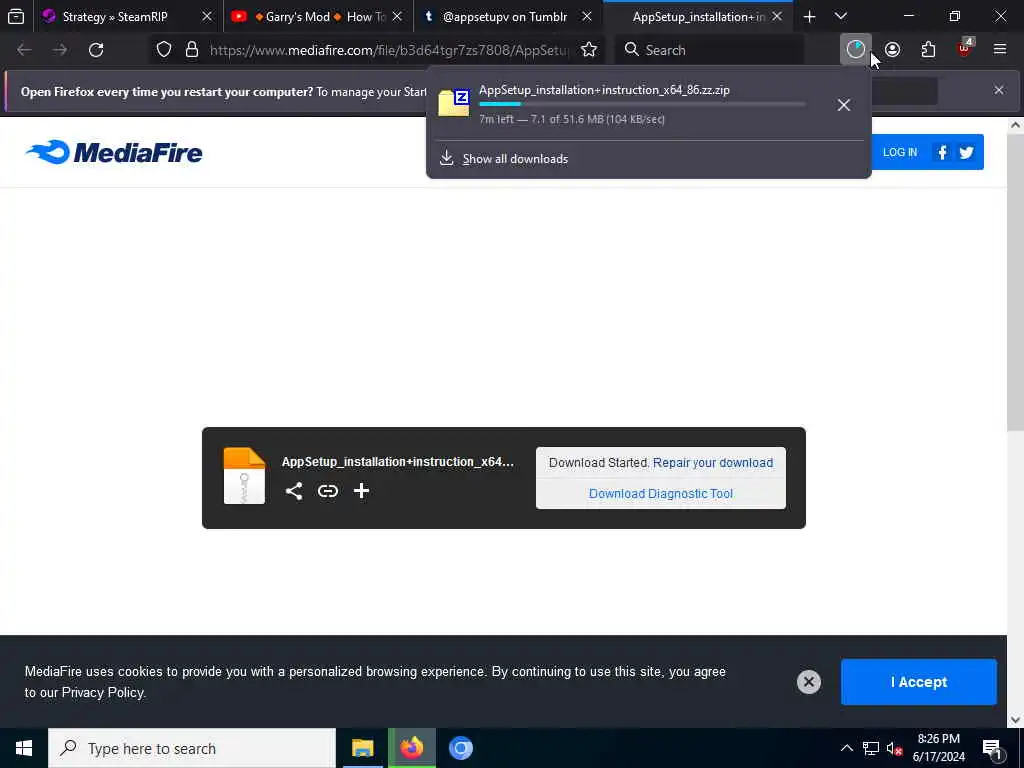Click into the Firefox Search box
The width and height of the screenshot is (1024, 768).
click(709, 50)
